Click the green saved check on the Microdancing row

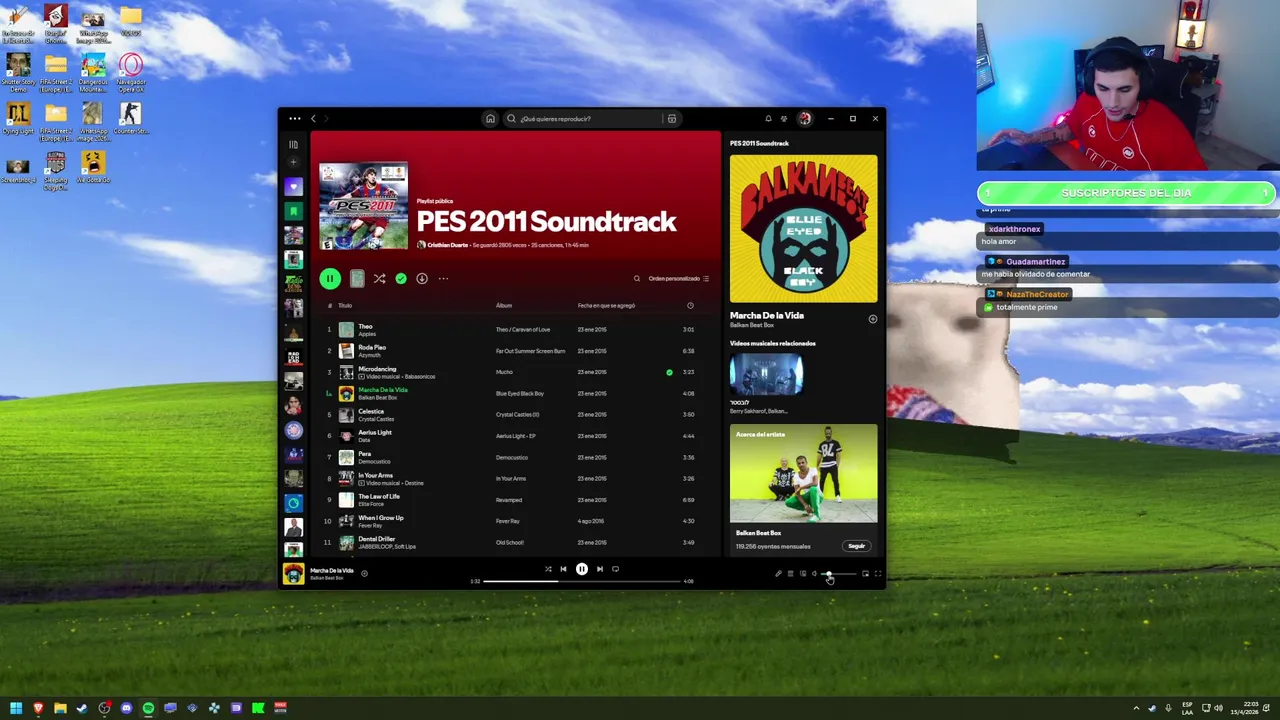pos(669,372)
